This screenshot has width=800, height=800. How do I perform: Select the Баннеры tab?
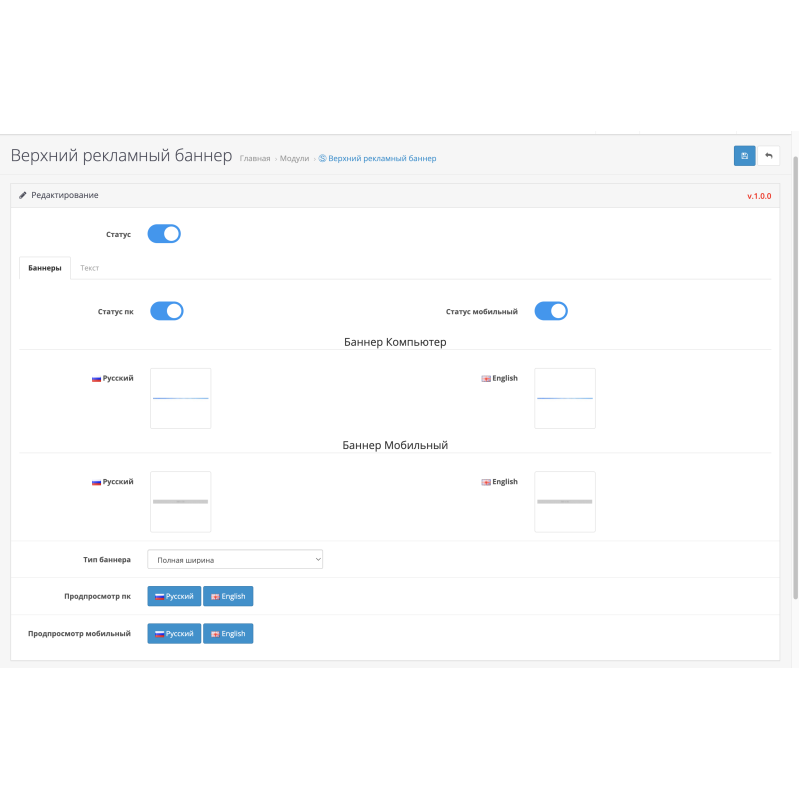point(44,268)
